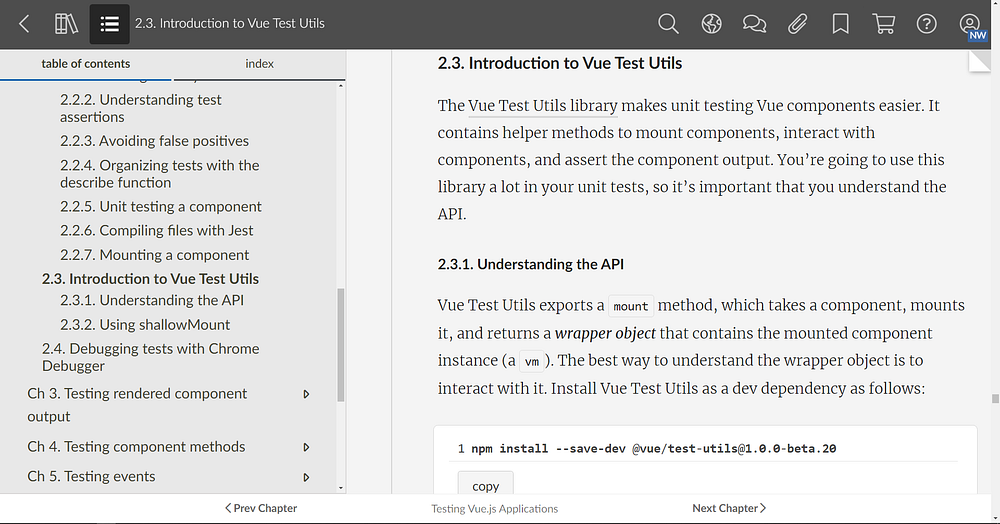The image size is (1000, 524).
Task: Open the shopping cart icon
Action: coord(883,24)
